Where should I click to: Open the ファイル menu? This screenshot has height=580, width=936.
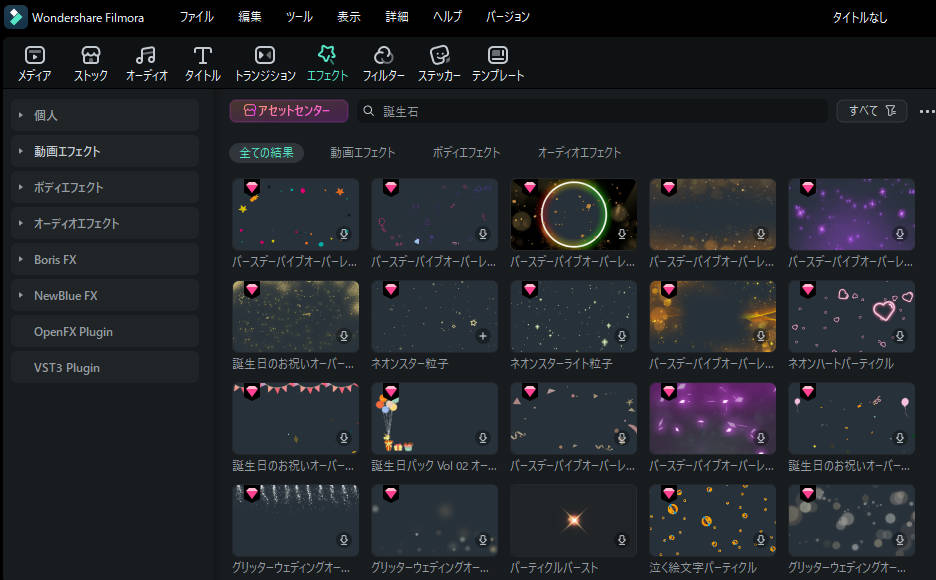pyautogui.click(x=196, y=17)
